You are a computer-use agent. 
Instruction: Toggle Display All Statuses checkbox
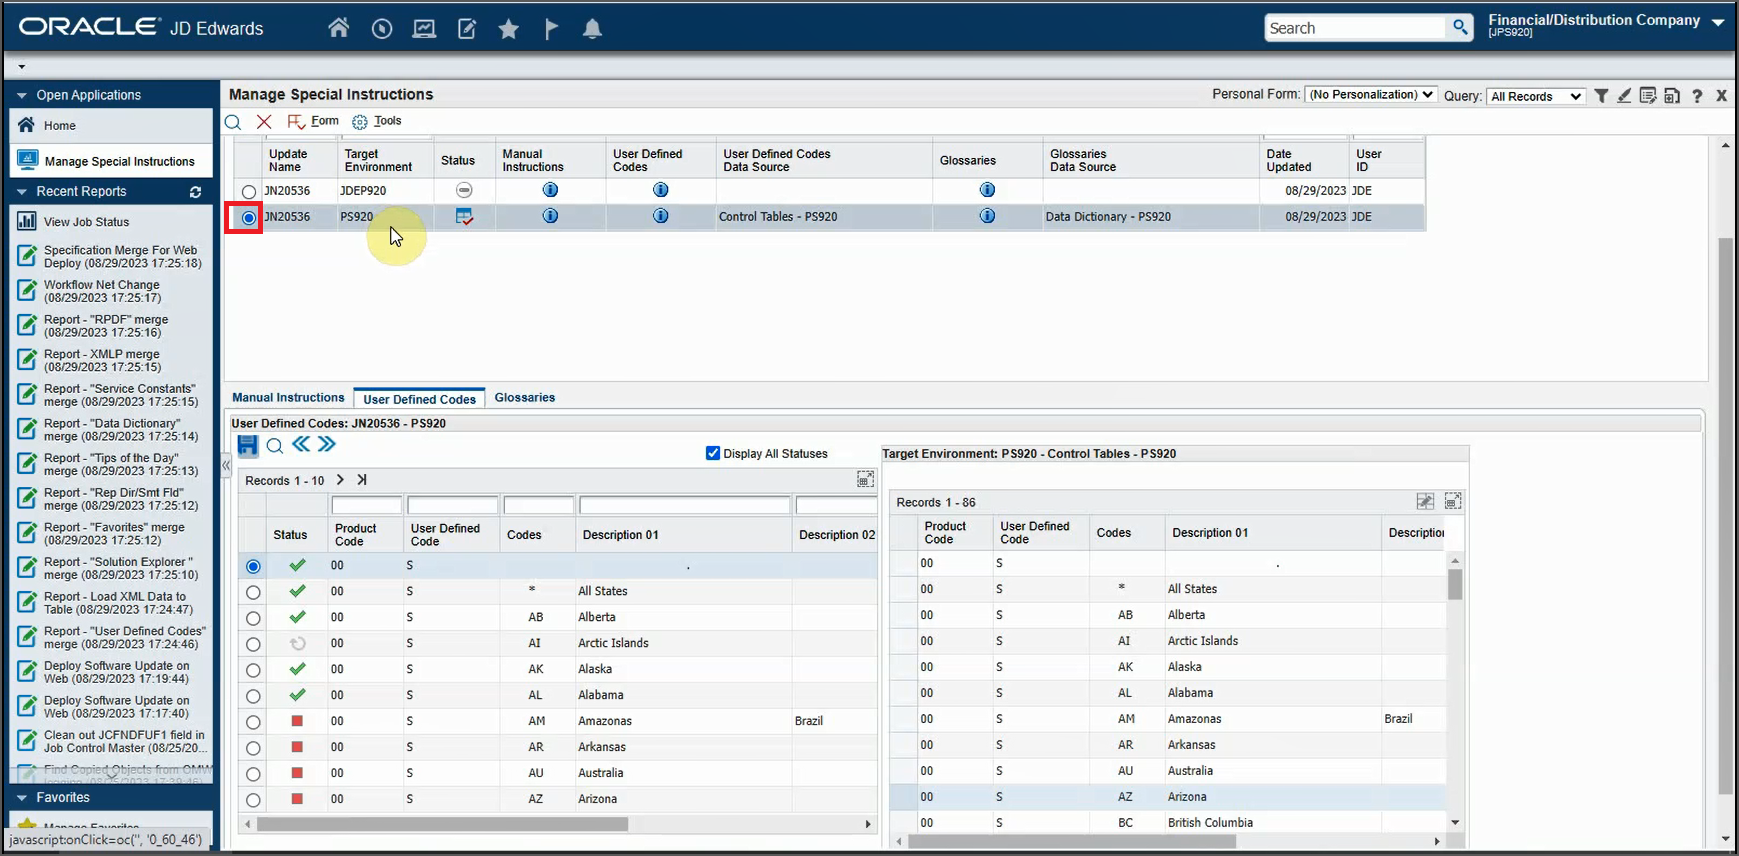713,453
